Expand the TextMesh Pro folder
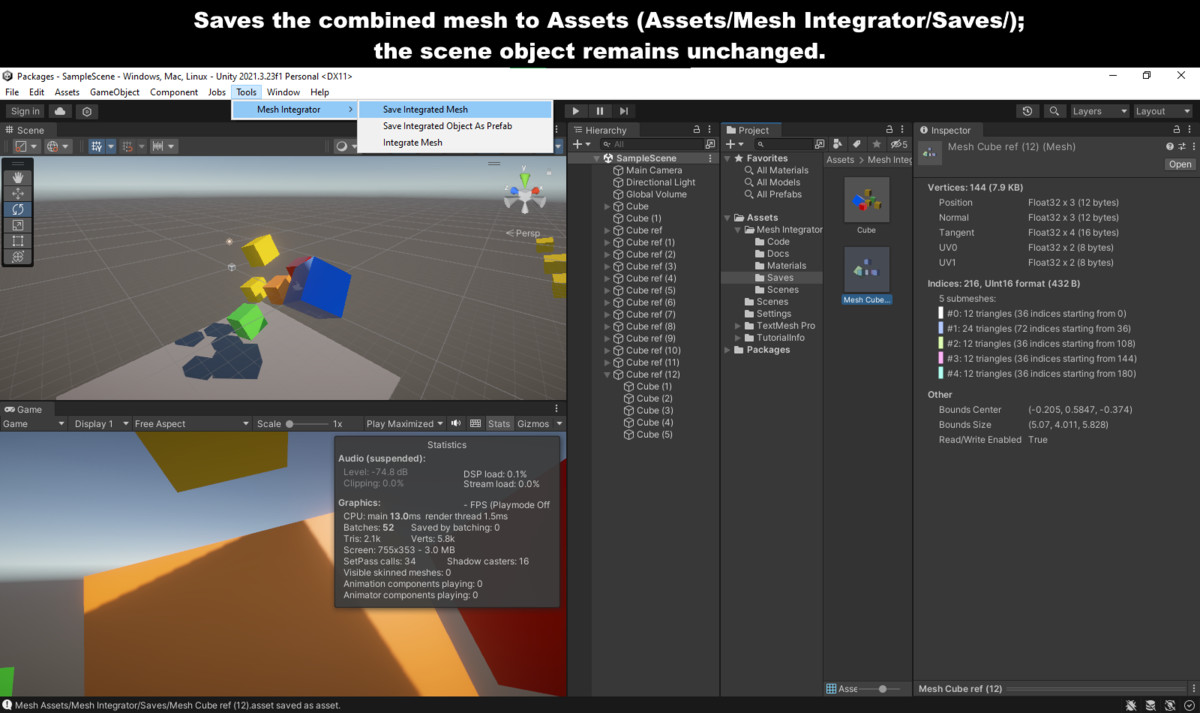 coord(738,326)
